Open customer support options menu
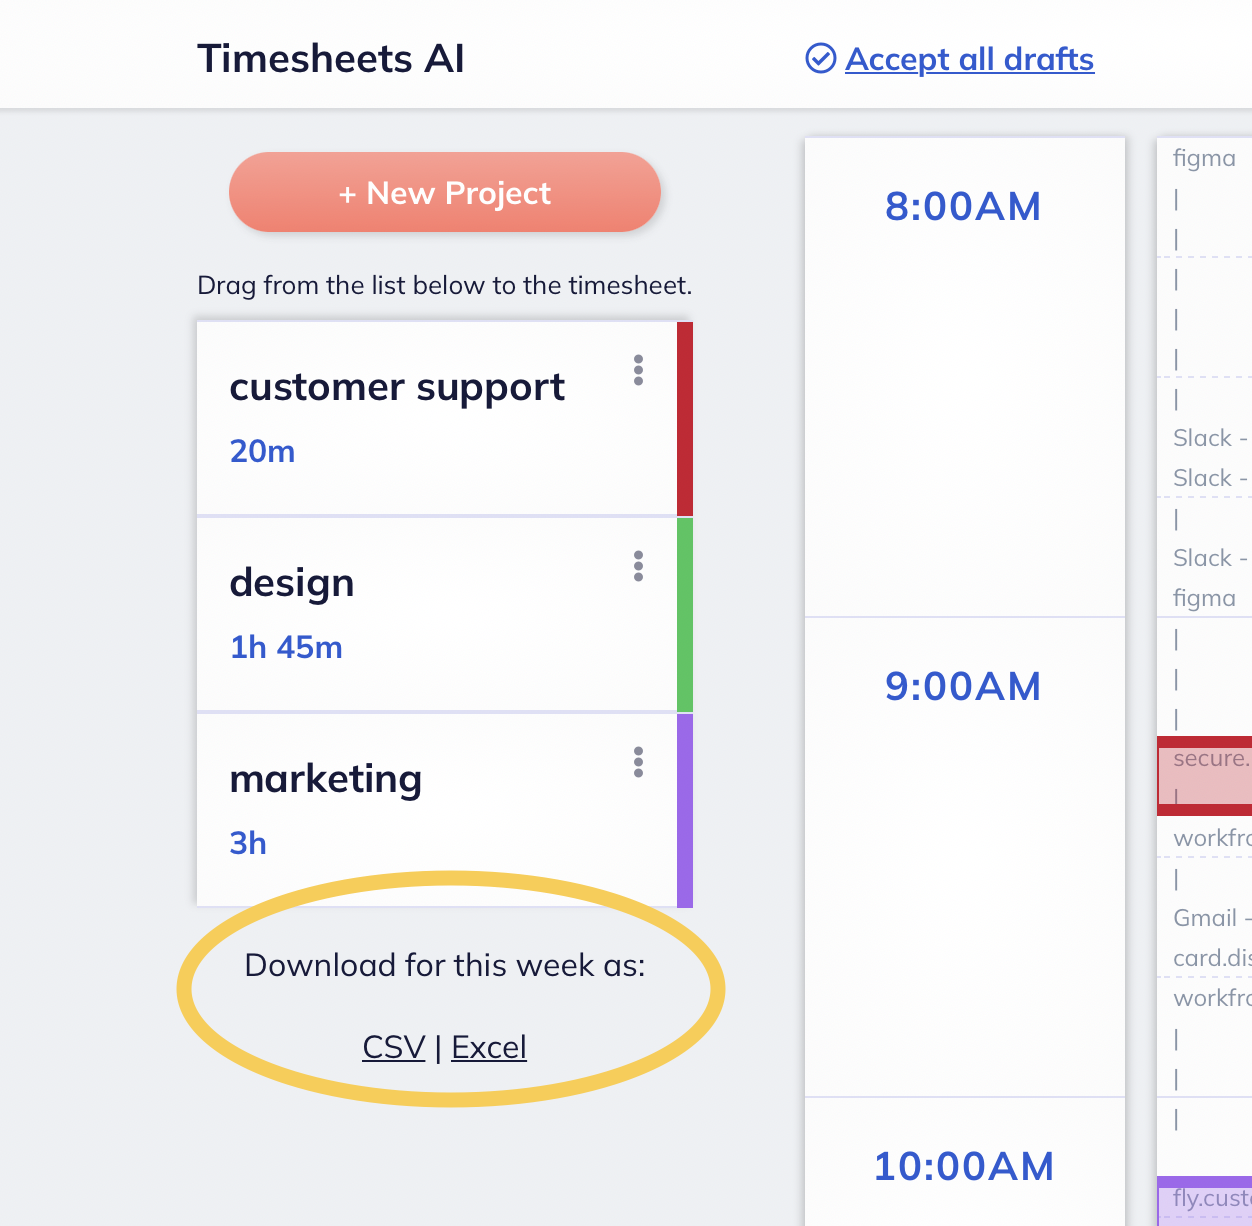The image size is (1252, 1226). tap(638, 370)
